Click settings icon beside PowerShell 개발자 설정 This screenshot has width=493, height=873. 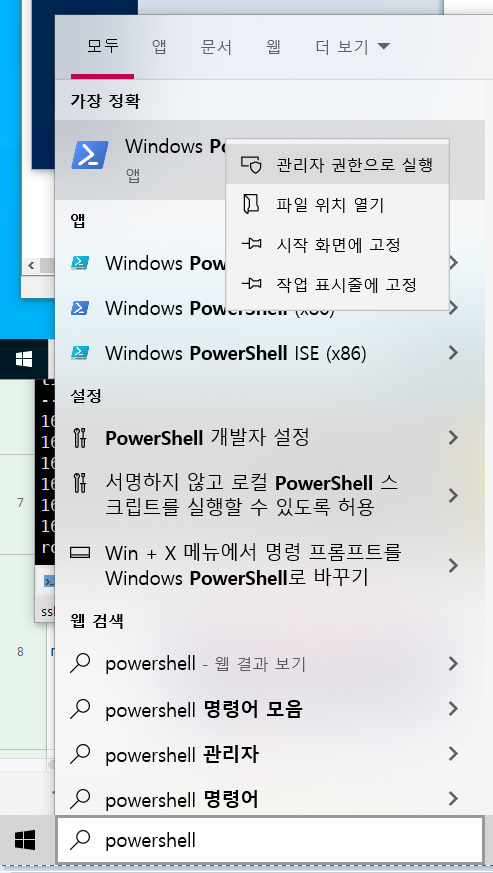pos(80,438)
